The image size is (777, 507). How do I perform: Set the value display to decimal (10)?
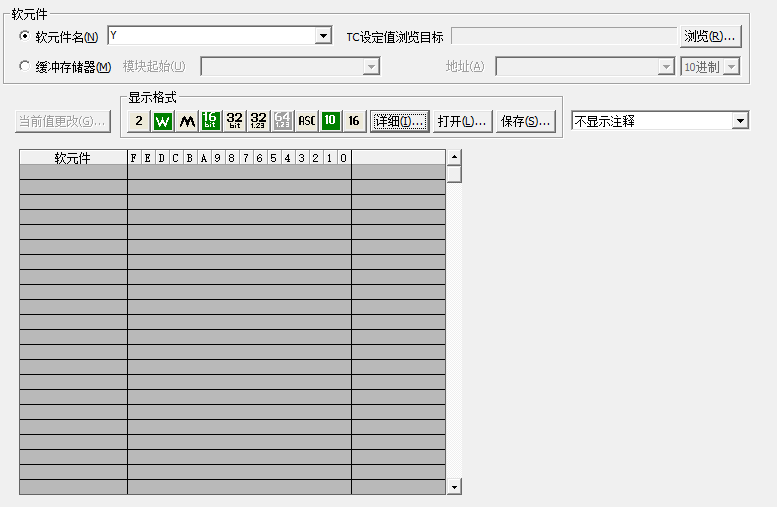pos(330,121)
